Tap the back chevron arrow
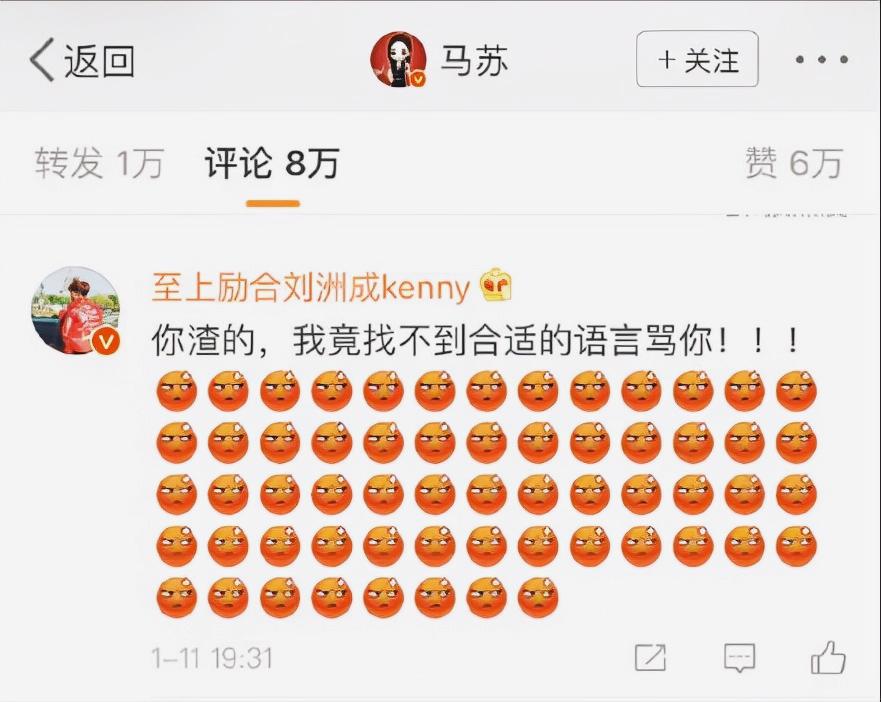Viewport: 881px width, 702px height. [x=42, y=60]
